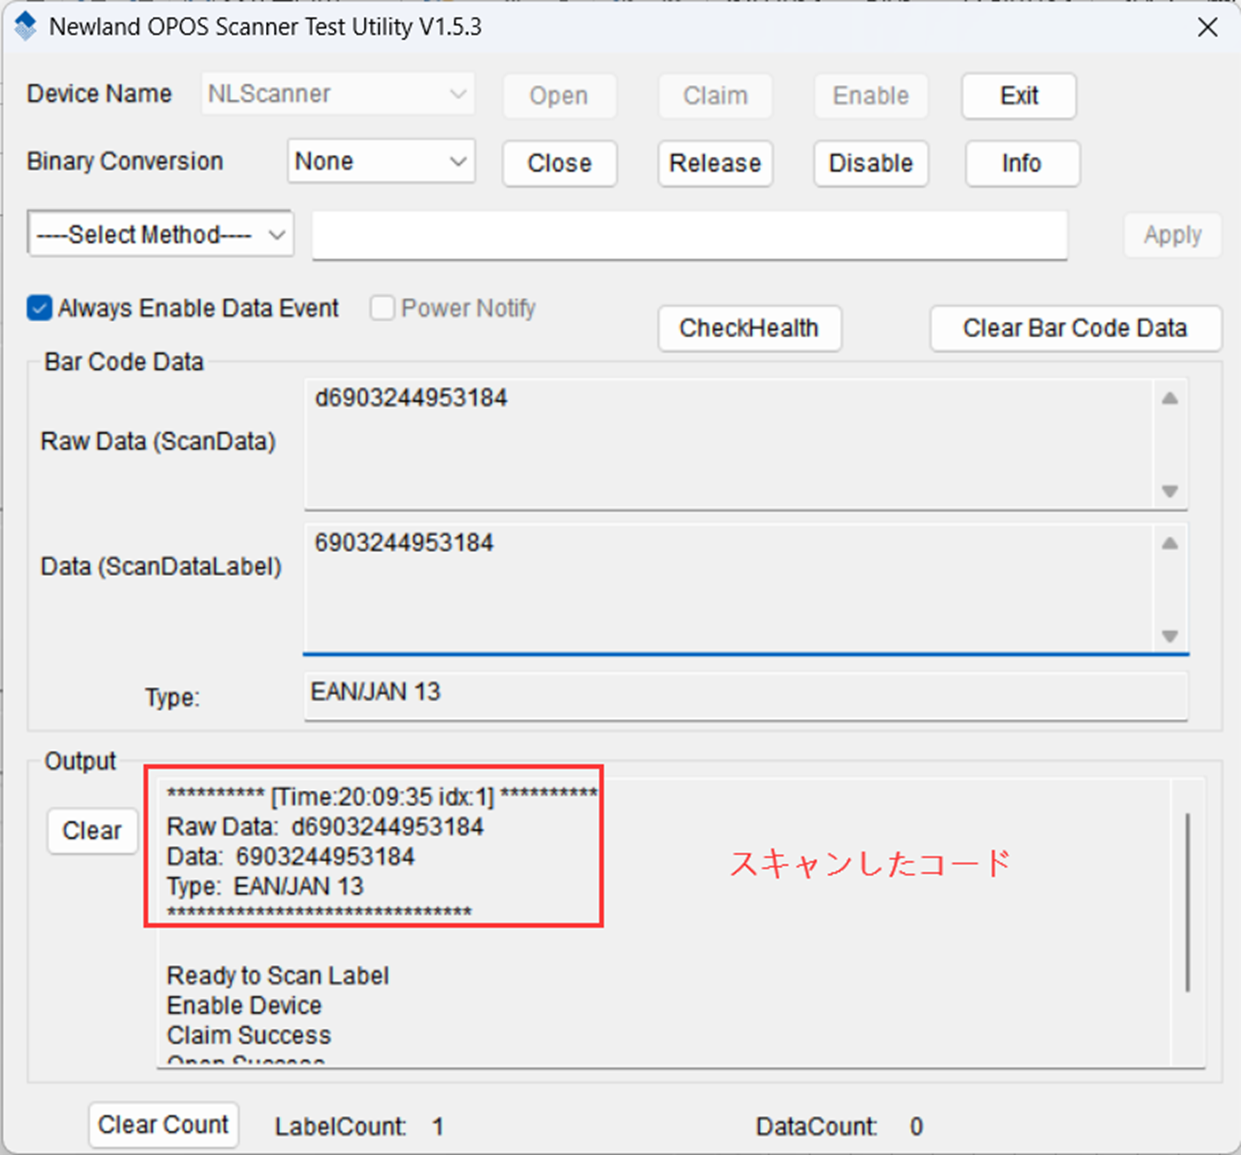This screenshot has width=1241, height=1155.
Task: Click the Clear Count button
Action: (x=164, y=1125)
